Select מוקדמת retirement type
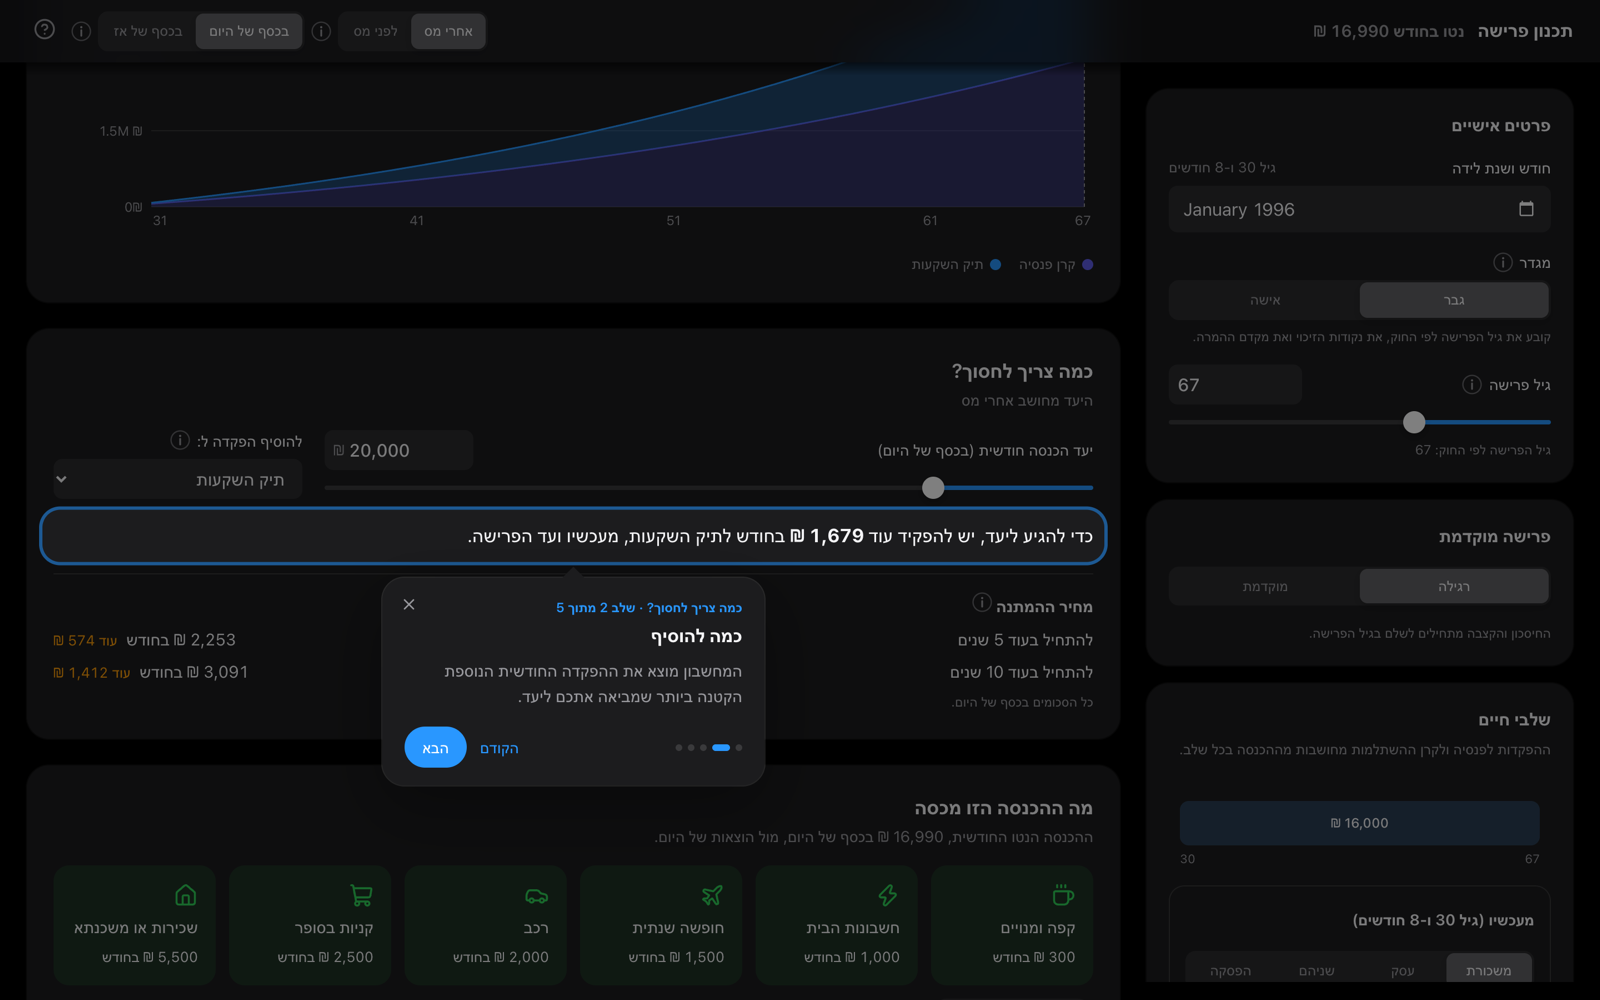Screen dimensions: 1600x1000 (1265, 586)
